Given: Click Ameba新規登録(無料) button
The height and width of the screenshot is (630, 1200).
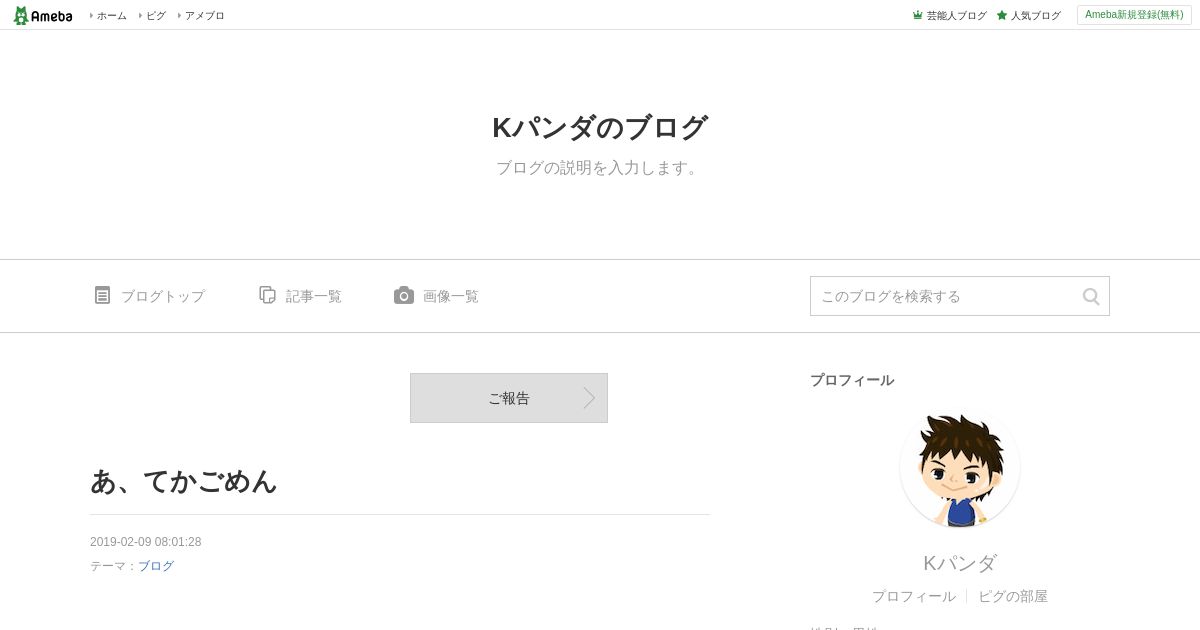Looking at the screenshot, I should tap(1134, 15).
